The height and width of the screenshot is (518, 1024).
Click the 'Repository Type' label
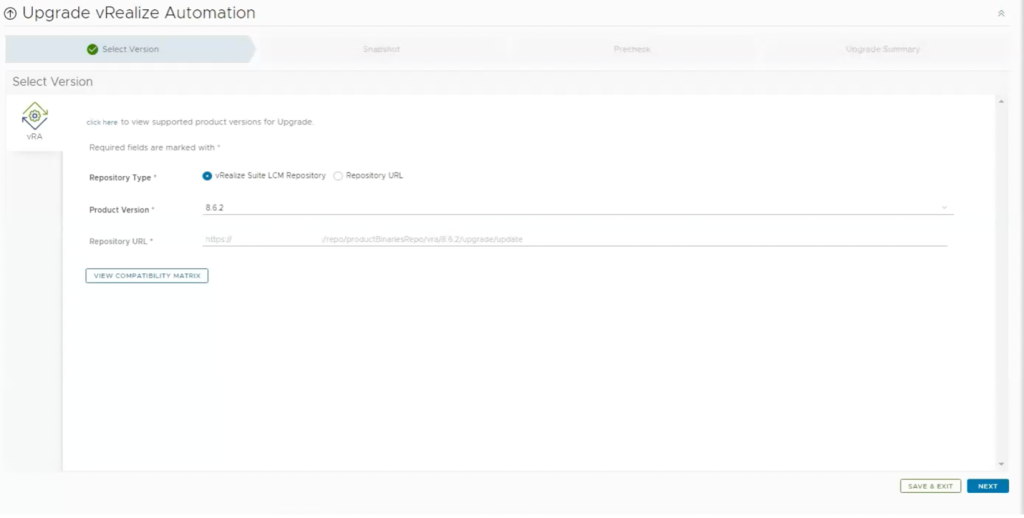tap(120, 178)
